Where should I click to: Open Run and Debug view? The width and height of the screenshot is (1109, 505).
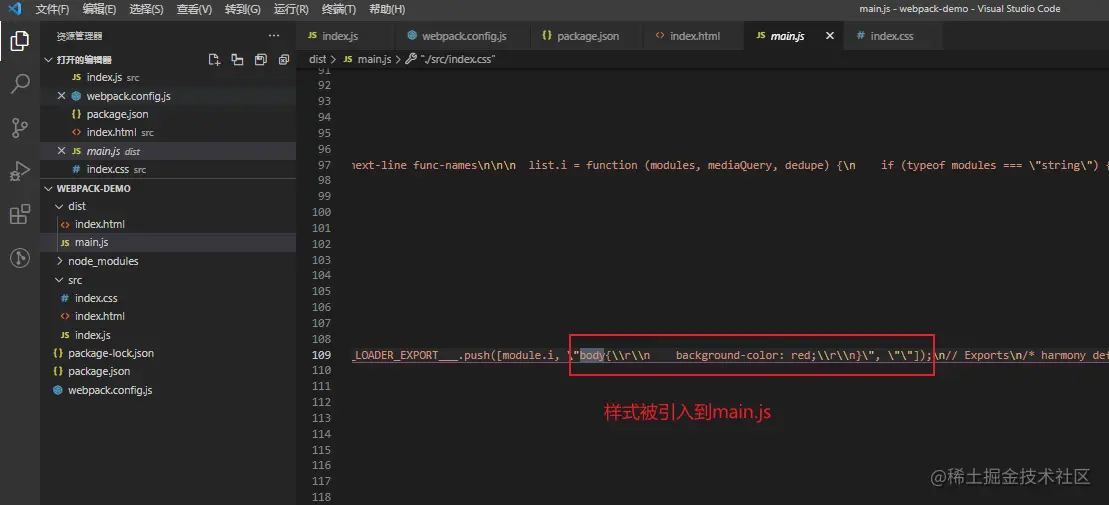[x=20, y=170]
